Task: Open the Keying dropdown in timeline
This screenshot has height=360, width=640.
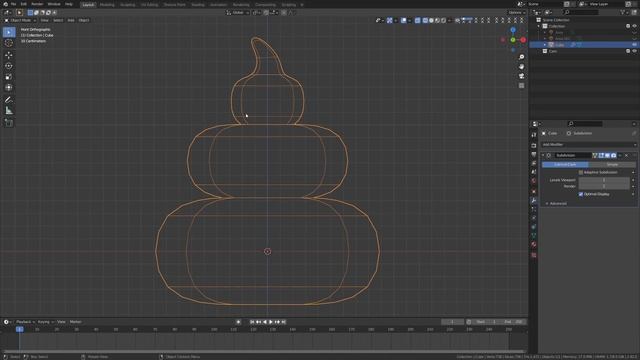Action: point(45,322)
